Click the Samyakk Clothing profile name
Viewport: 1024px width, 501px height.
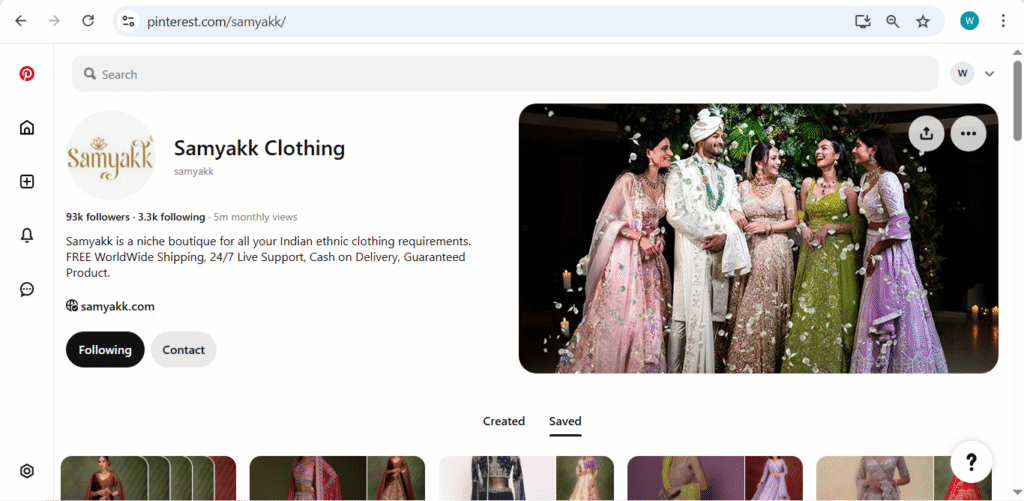(259, 148)
